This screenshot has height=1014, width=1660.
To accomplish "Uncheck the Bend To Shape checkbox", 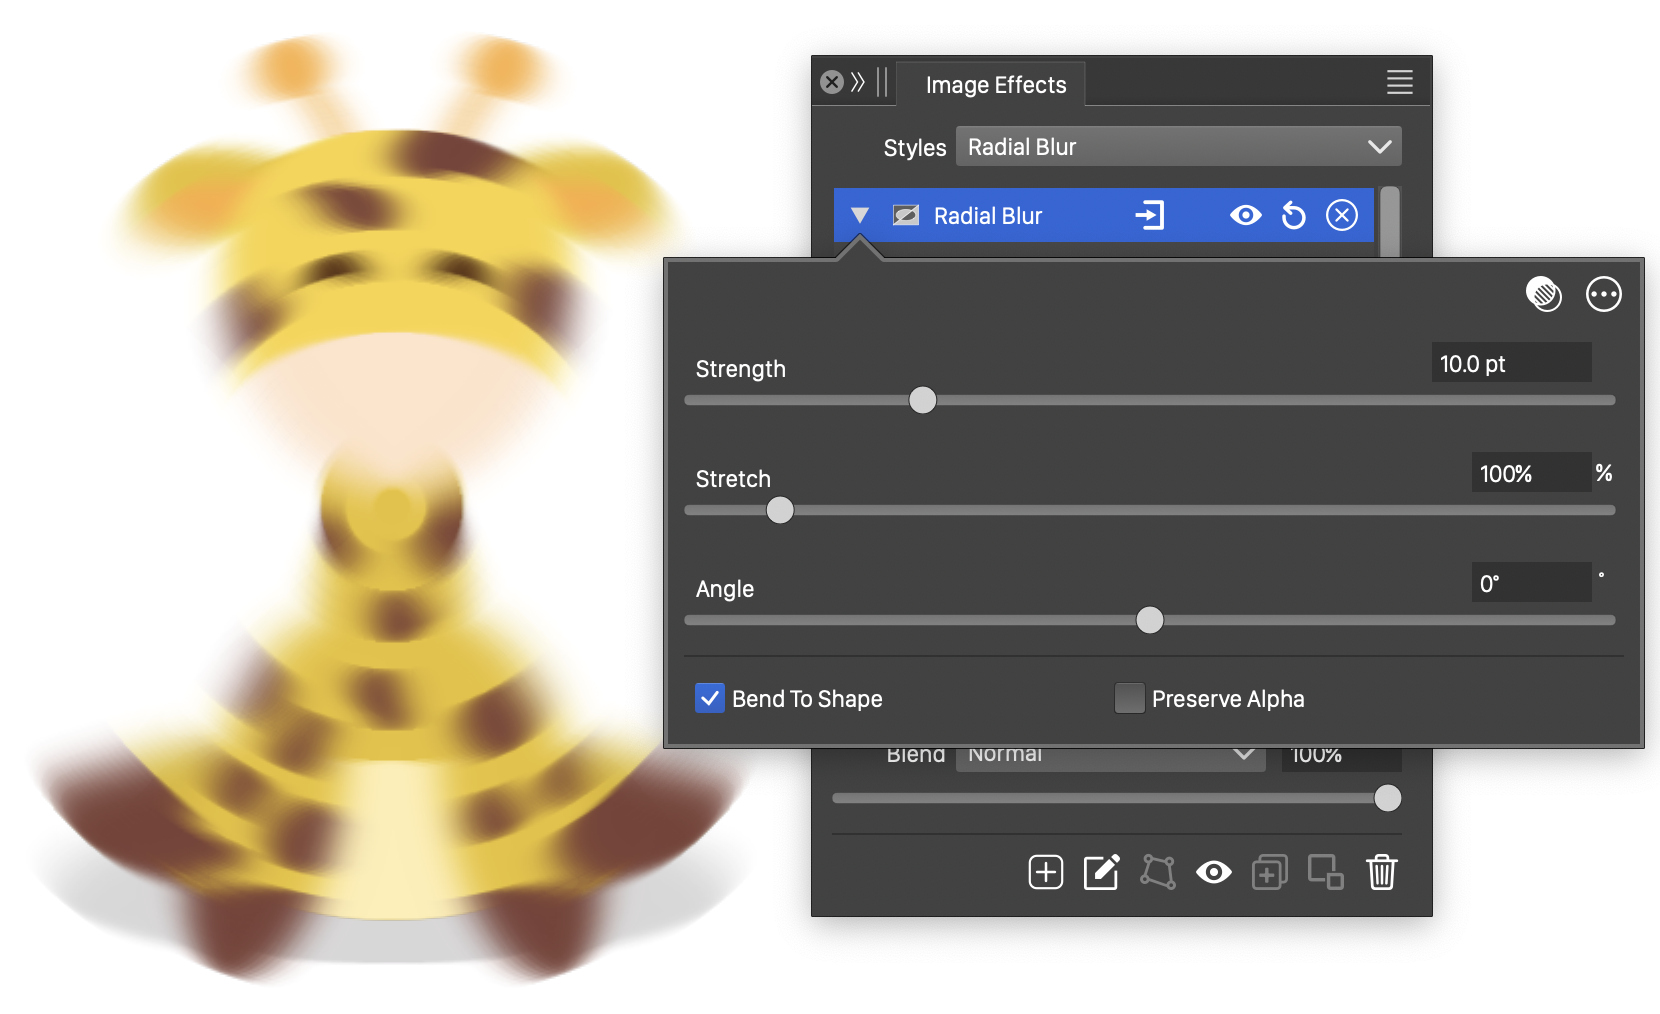I will (x=710, y=698).
